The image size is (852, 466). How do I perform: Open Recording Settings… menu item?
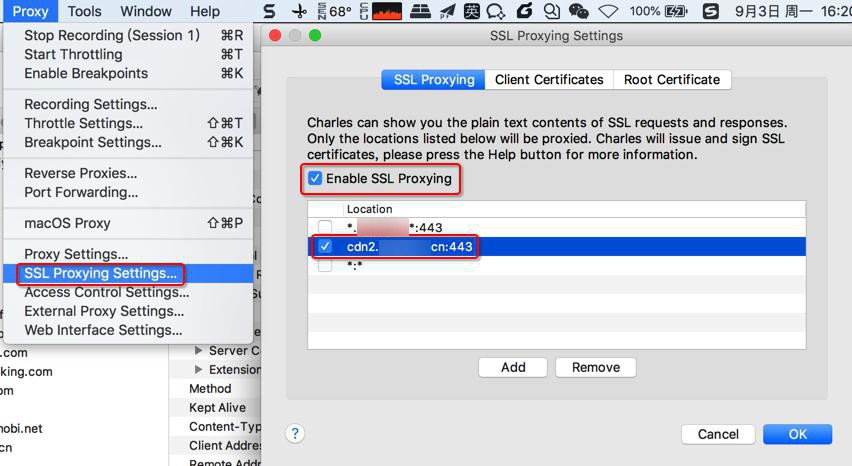[x=128, y=104]
